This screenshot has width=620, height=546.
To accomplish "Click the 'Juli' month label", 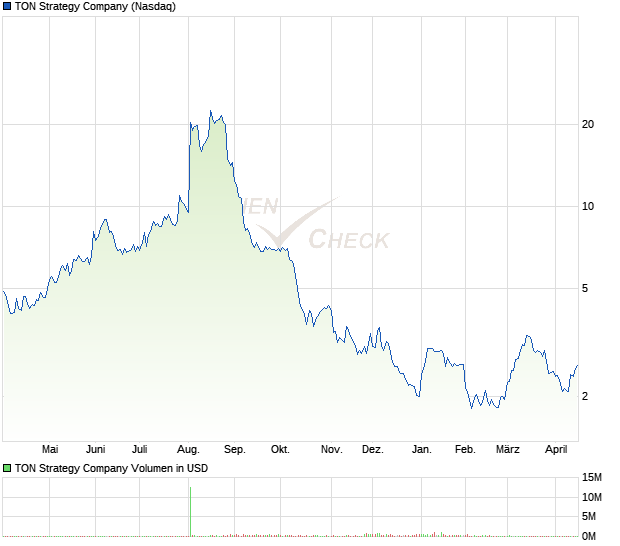I will pos(140,449).
